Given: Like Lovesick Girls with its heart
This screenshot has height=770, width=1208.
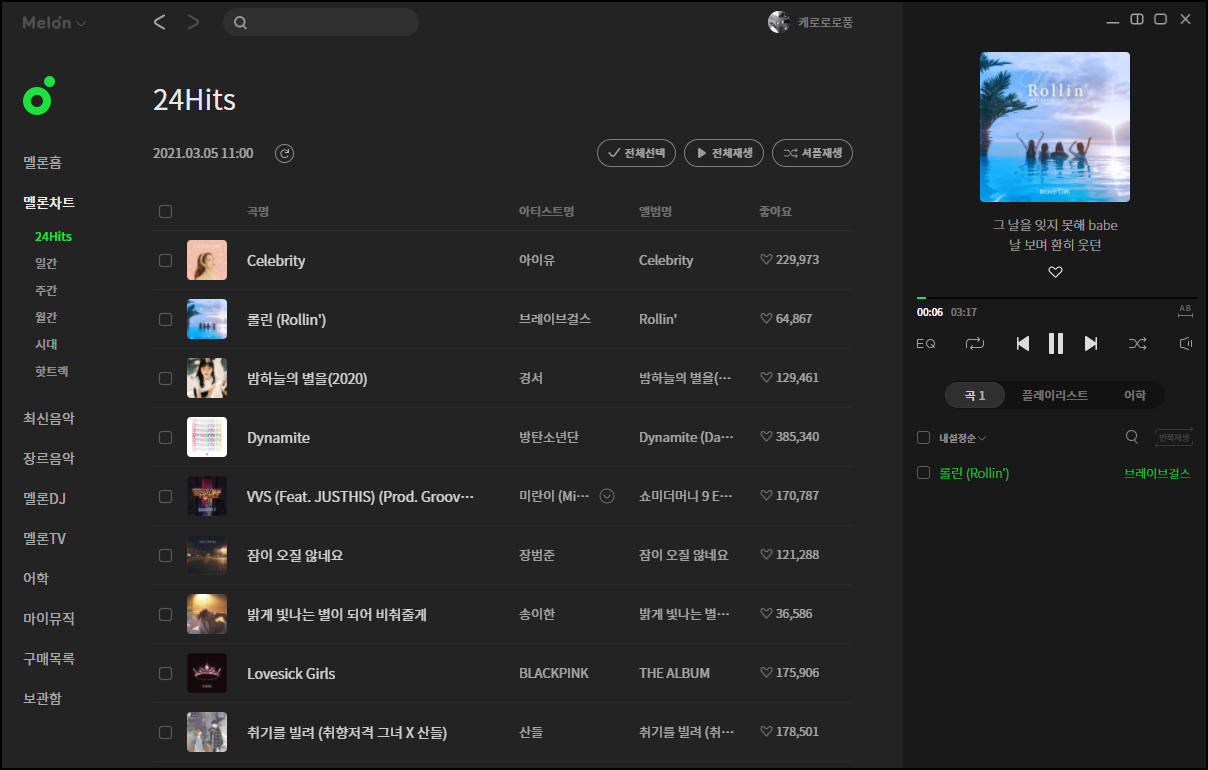Looking at the screenshot, I should pos(766,673).
